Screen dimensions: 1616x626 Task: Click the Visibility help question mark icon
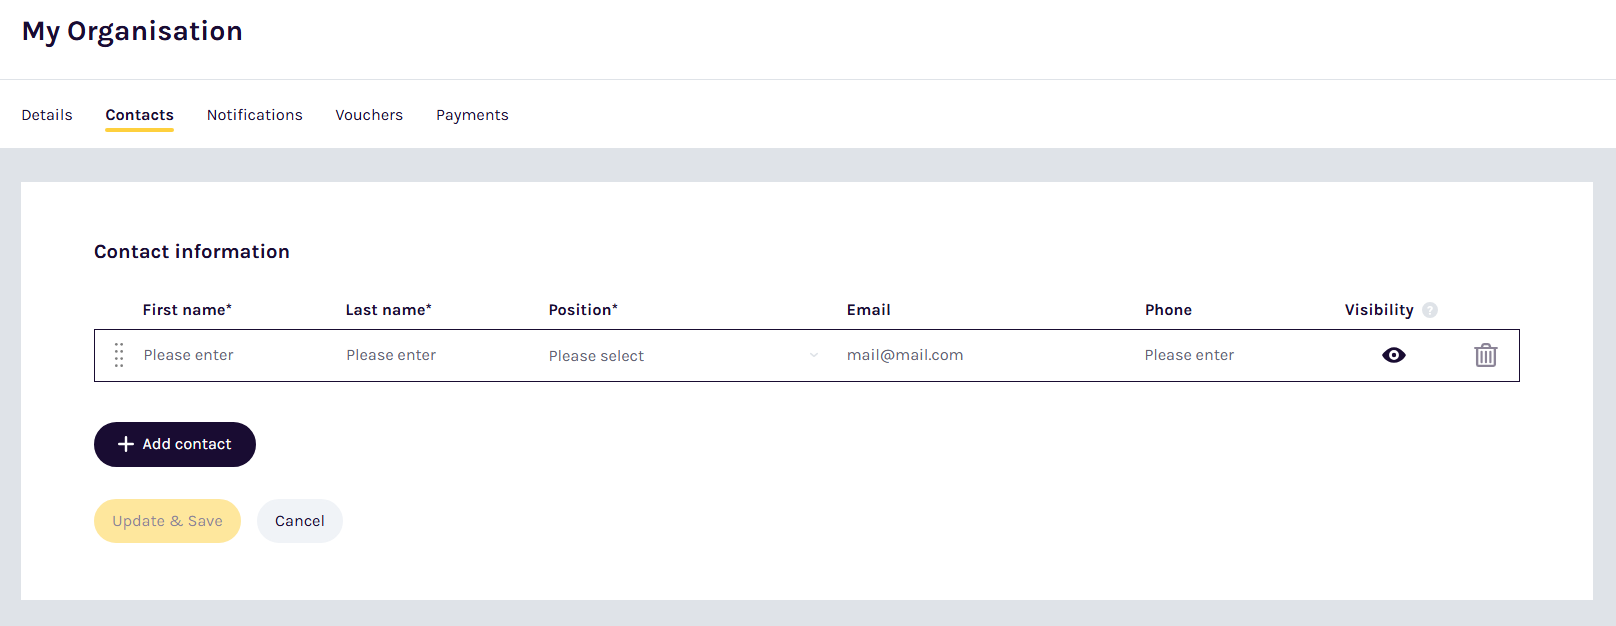click(1430, 310)
